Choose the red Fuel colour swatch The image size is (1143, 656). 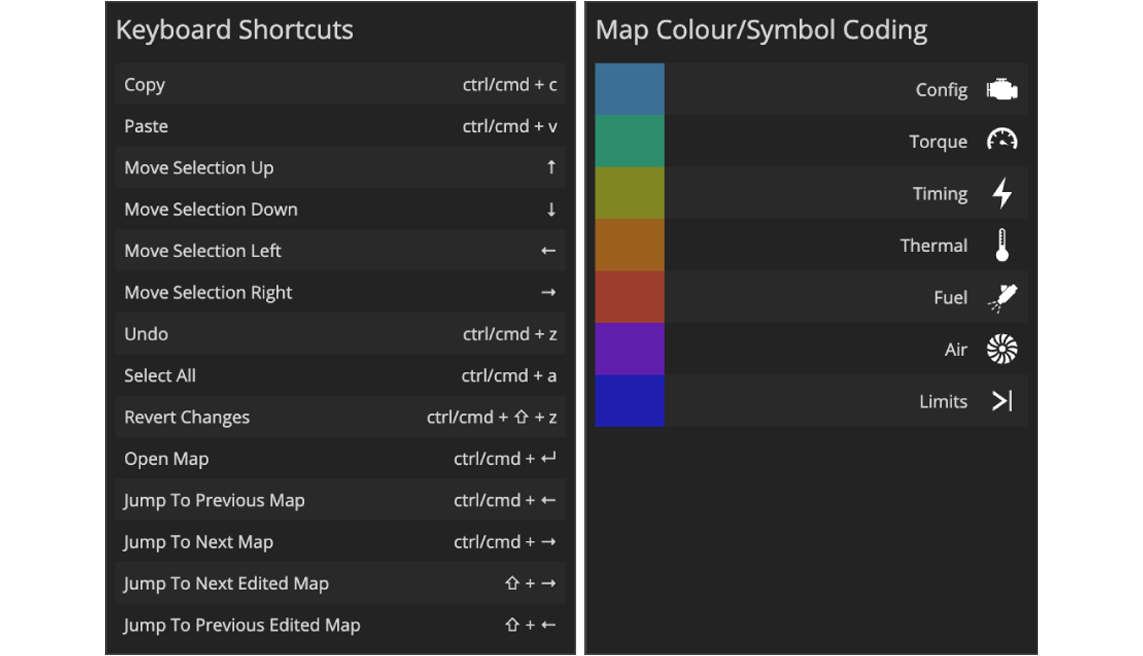(630, 297)
